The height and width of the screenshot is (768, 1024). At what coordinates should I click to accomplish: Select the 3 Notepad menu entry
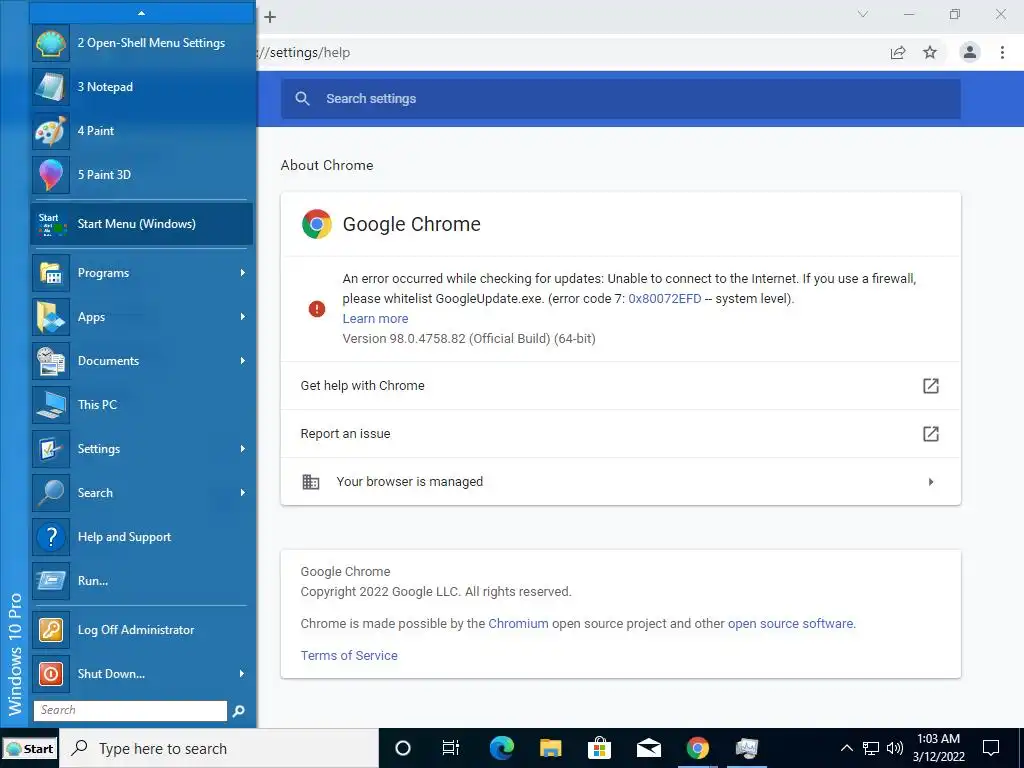tap(142, 87)
